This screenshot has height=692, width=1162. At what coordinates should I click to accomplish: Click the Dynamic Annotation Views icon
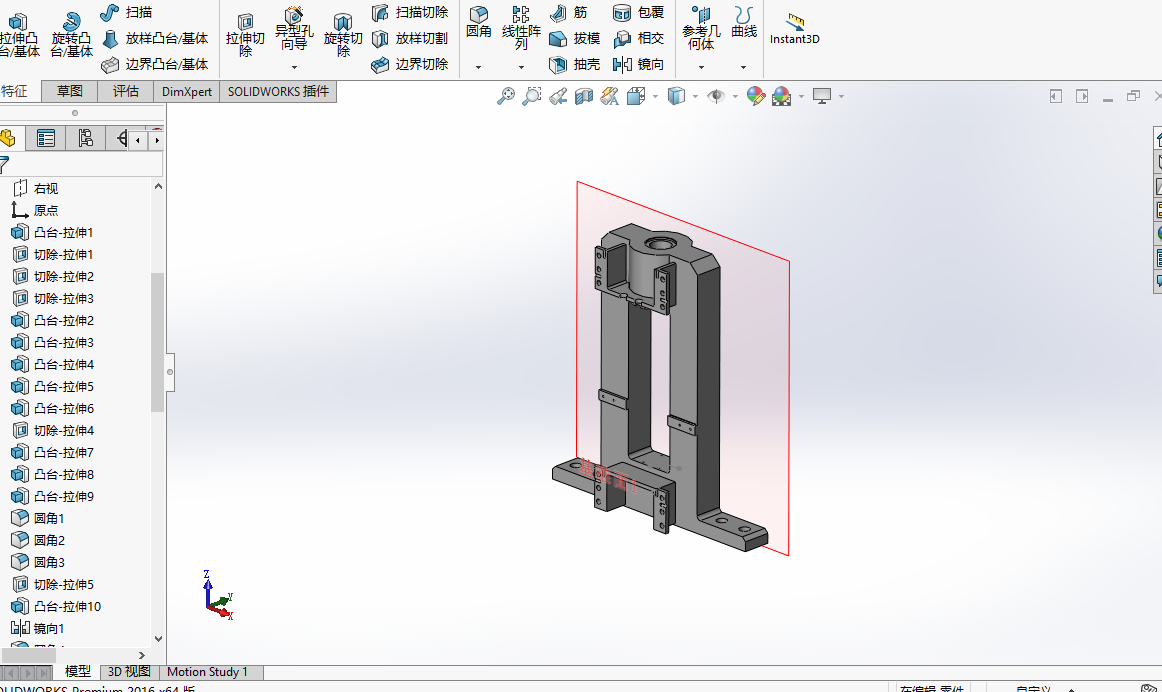[610, 96]
